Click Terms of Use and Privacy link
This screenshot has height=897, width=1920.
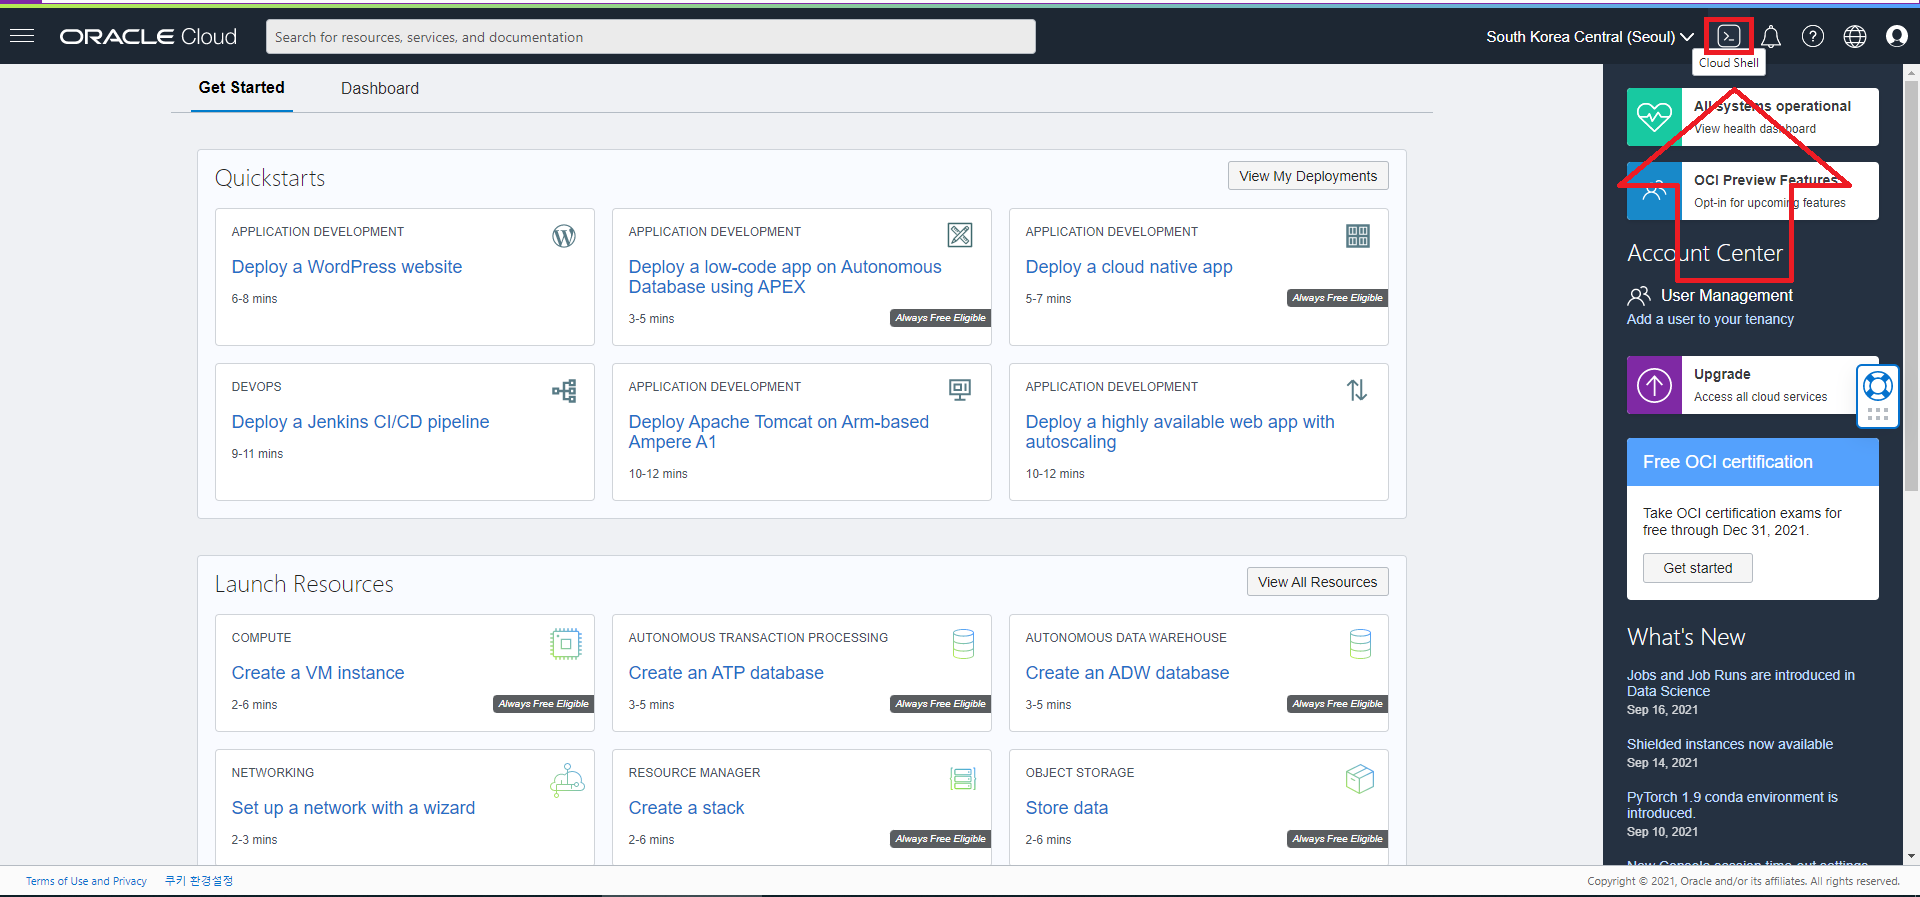click(x=86, y=881)
